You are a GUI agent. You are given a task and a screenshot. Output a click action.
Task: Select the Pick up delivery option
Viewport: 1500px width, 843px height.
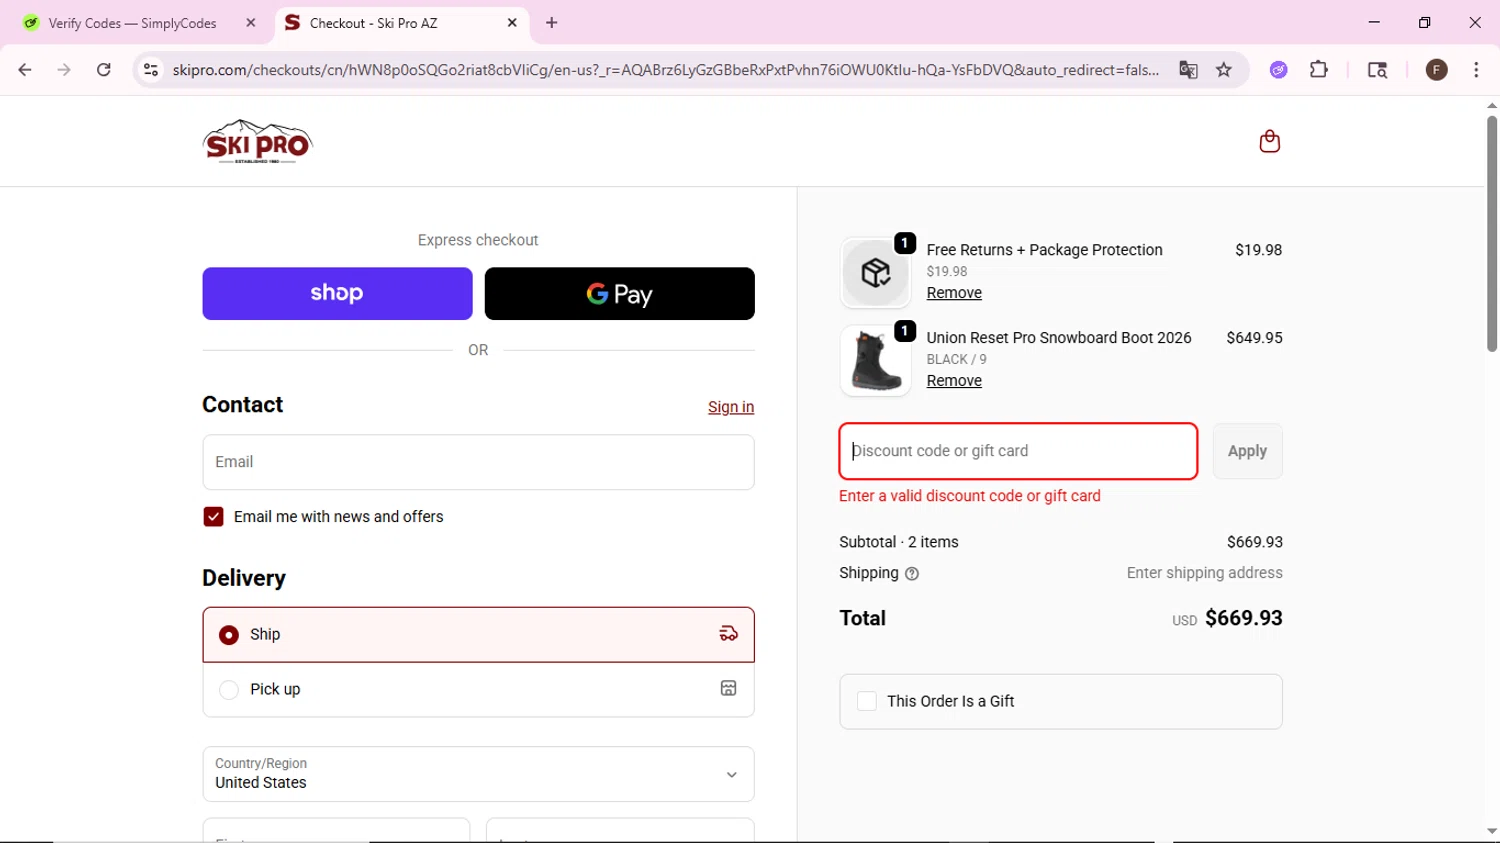click(x=478, y=689)
